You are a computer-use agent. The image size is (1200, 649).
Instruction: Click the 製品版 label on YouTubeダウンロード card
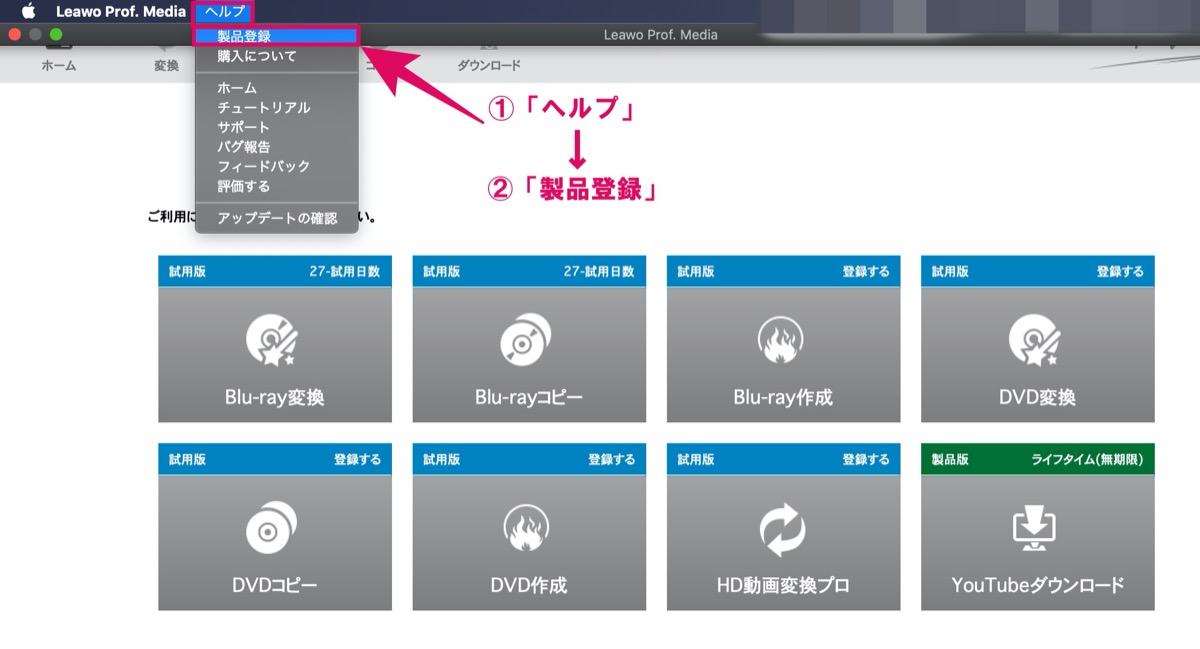(950, 459)
